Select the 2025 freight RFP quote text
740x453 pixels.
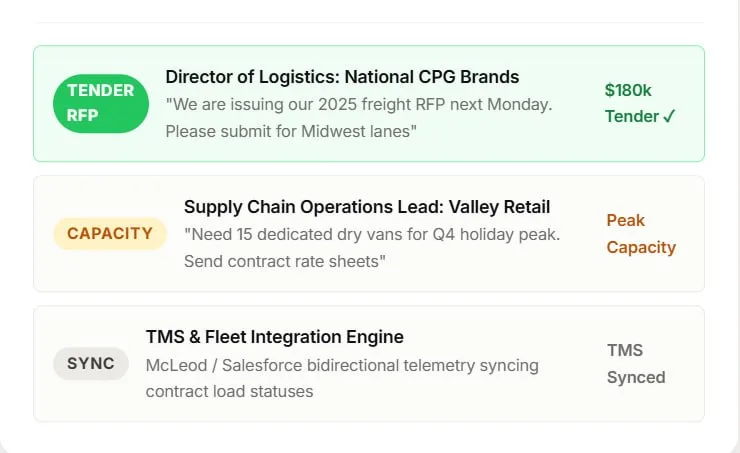[x=359, y=117]
